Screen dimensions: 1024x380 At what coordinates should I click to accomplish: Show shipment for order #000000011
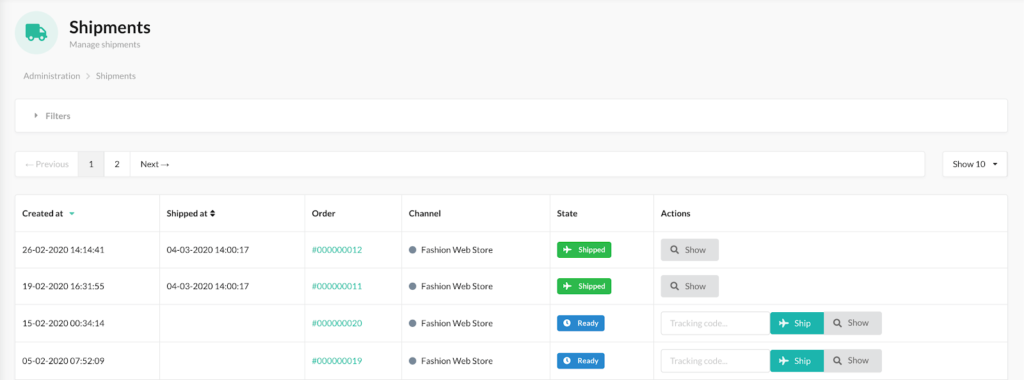[690, 287]
